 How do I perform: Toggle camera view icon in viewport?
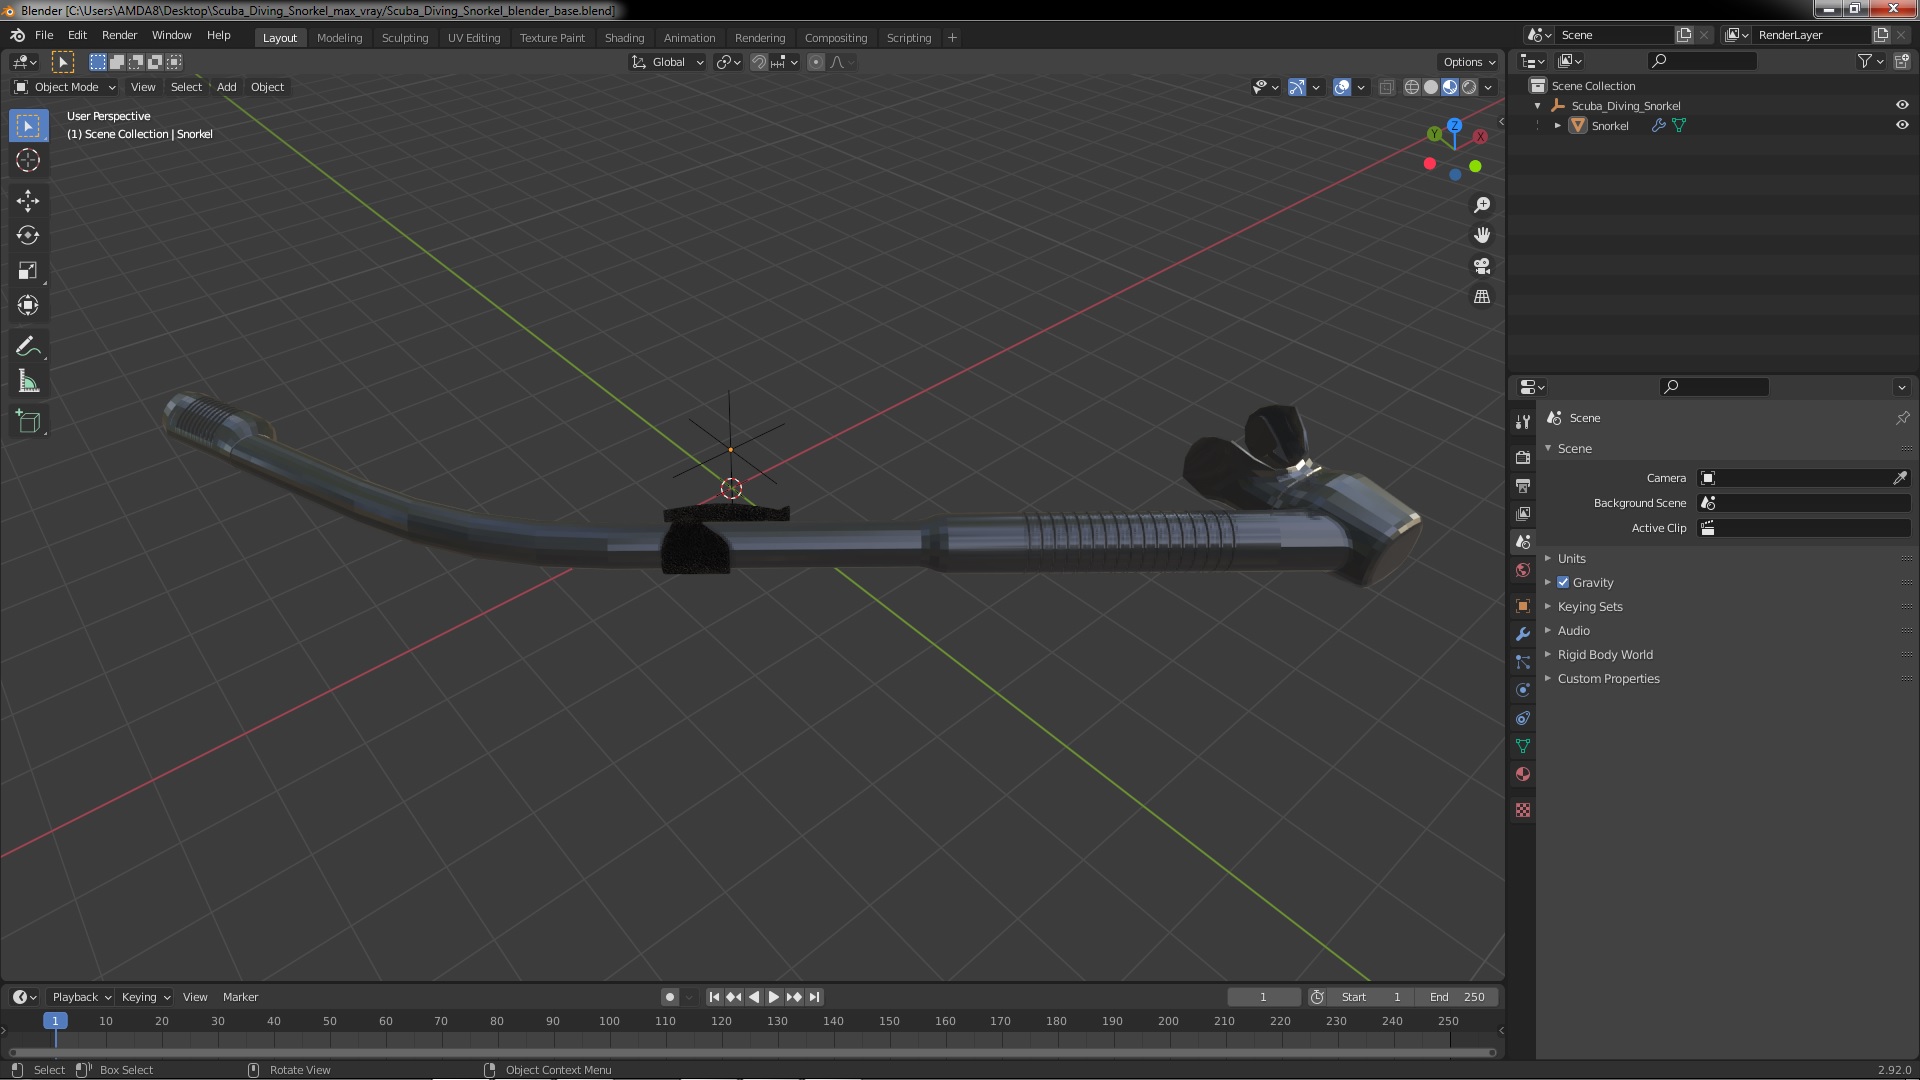[x=1482, y=266]
